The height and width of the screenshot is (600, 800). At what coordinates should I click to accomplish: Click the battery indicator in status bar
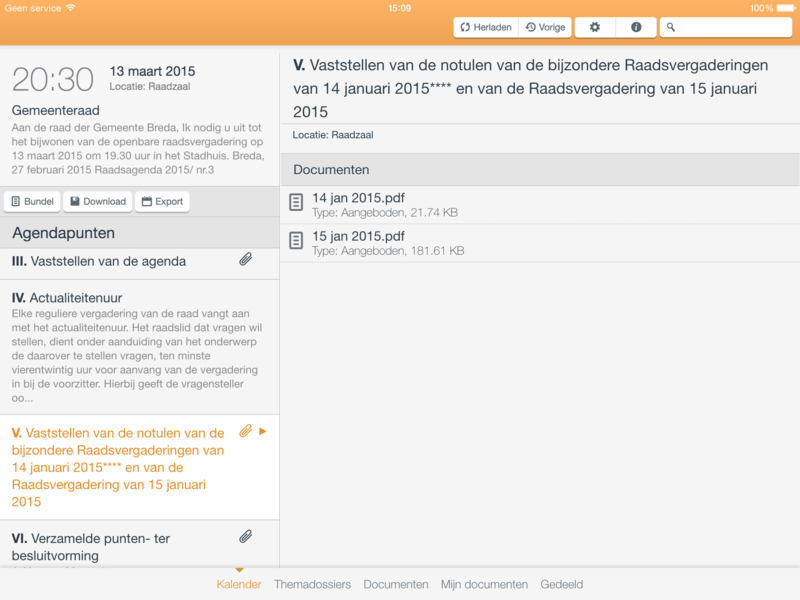coord(786,8)
